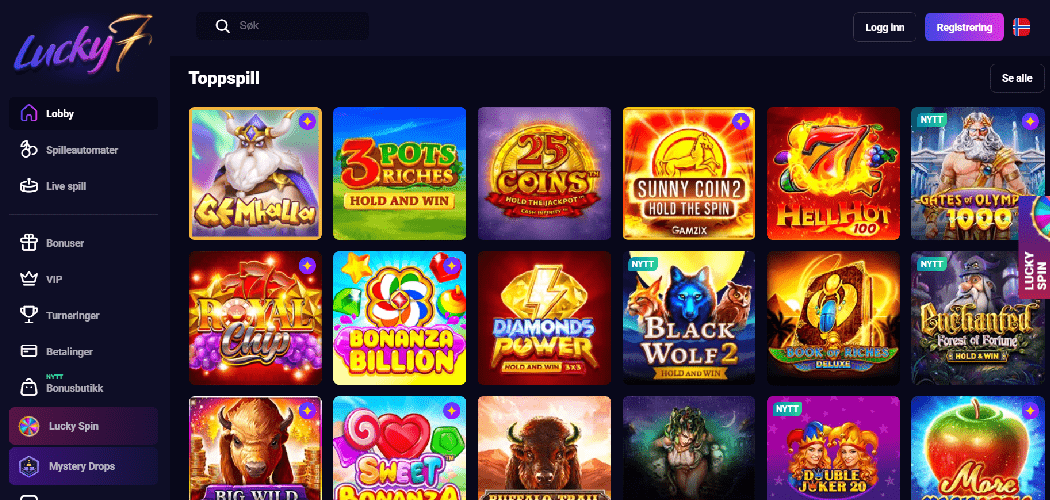The image size is (1050, 500).
Task: Click the Lucky Spin sidebar item
Action: click(84, 426)
